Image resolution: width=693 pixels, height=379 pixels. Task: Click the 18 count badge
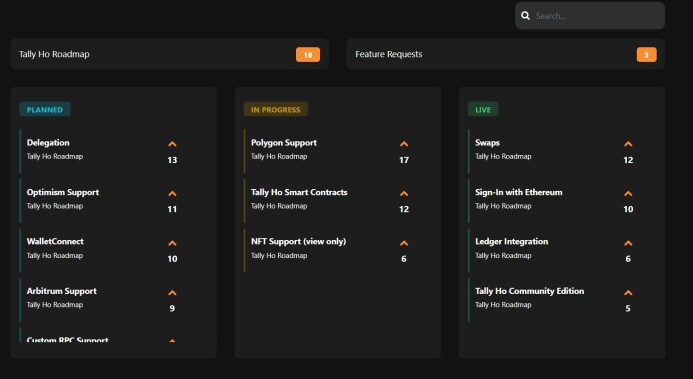point(308,55)
